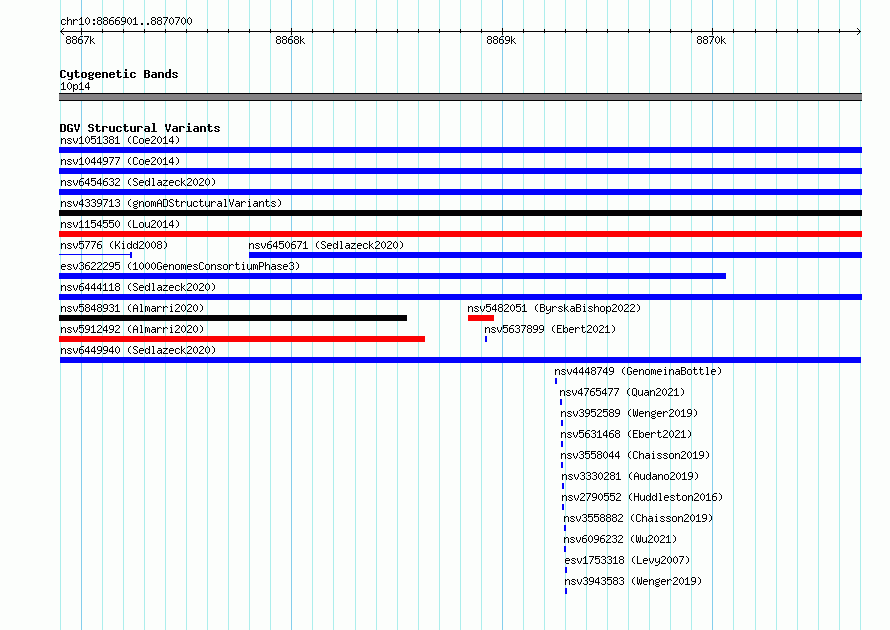The height and width of the screenshot is (630, 890).
Task: Open nsv6450671 (Sedlazeck2020) label
Action: (x=326, y=245)
